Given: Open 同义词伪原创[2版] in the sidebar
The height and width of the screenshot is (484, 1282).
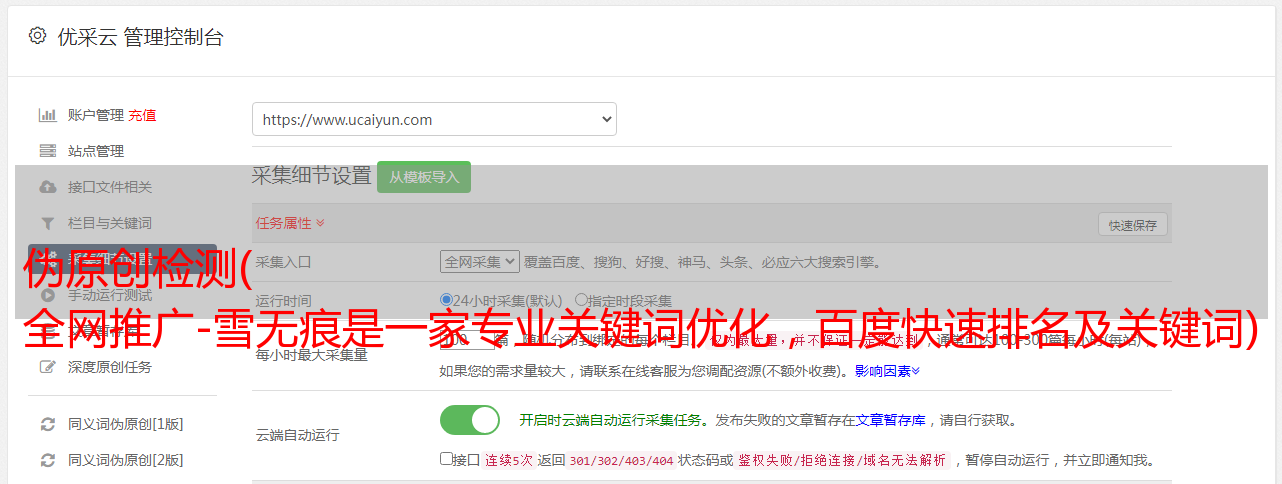Looking at the screenshot, I should pyautogui.click(x=126, y=460).
